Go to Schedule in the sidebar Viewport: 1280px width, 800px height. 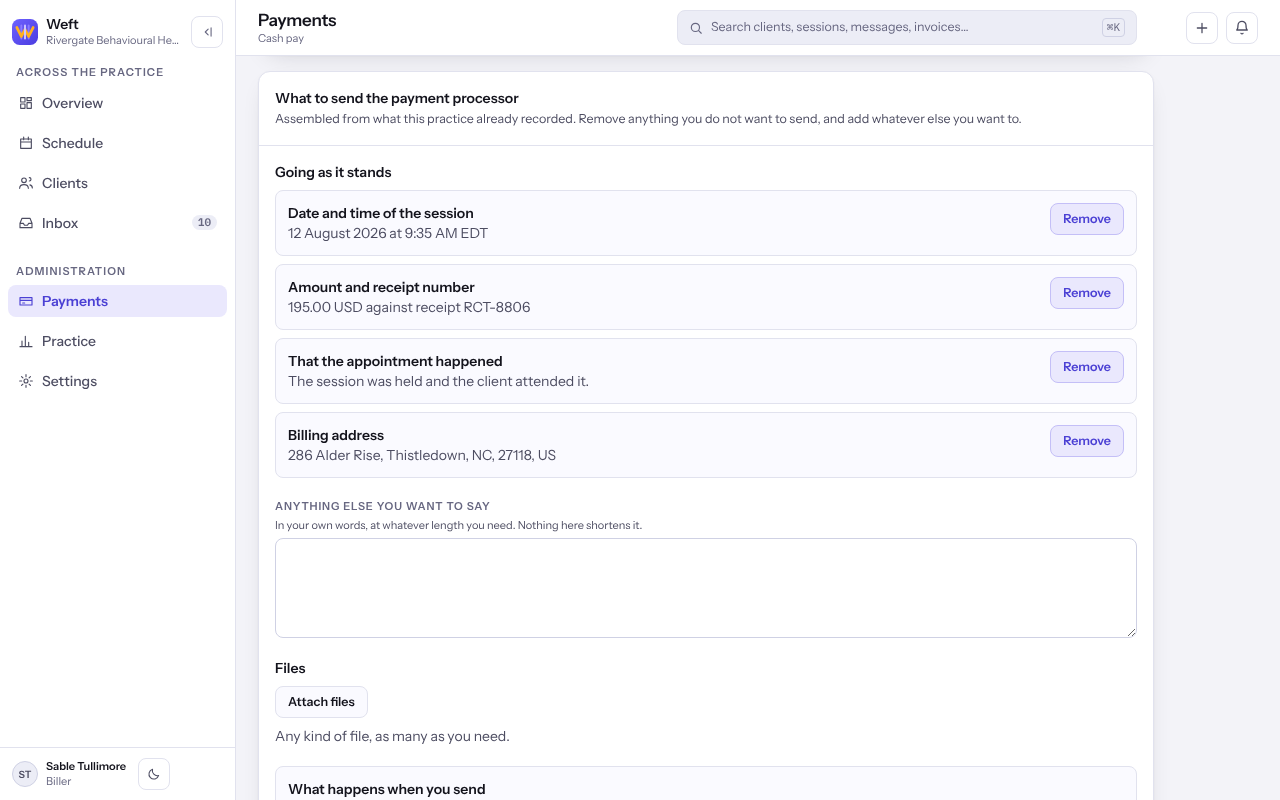(118, 143)
